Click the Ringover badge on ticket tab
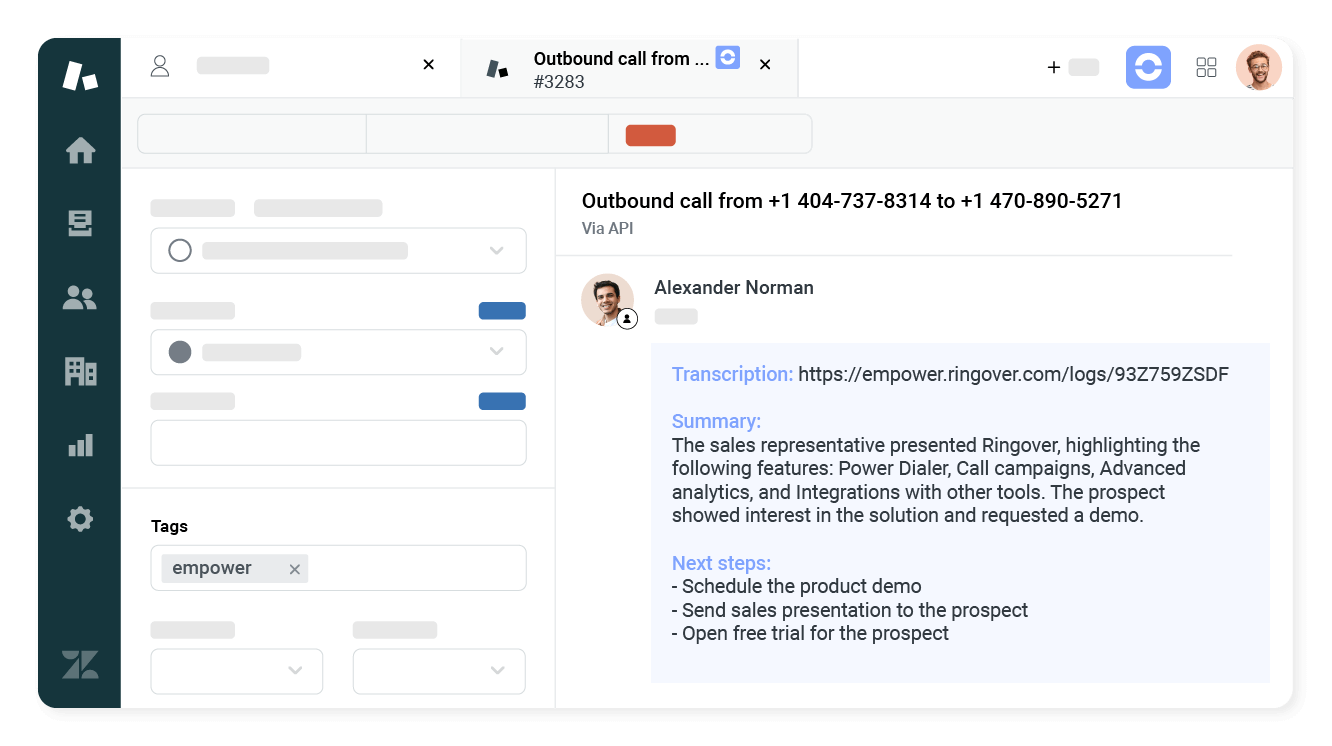This screenshot has width=1332, height=746. 727,58
